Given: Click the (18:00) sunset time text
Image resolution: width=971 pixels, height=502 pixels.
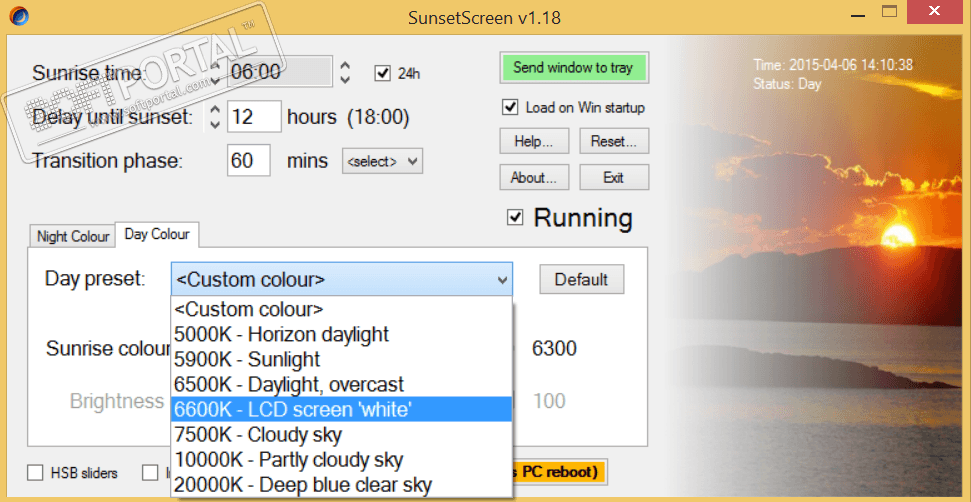Looking at the screenshot, I should [378, 116].
